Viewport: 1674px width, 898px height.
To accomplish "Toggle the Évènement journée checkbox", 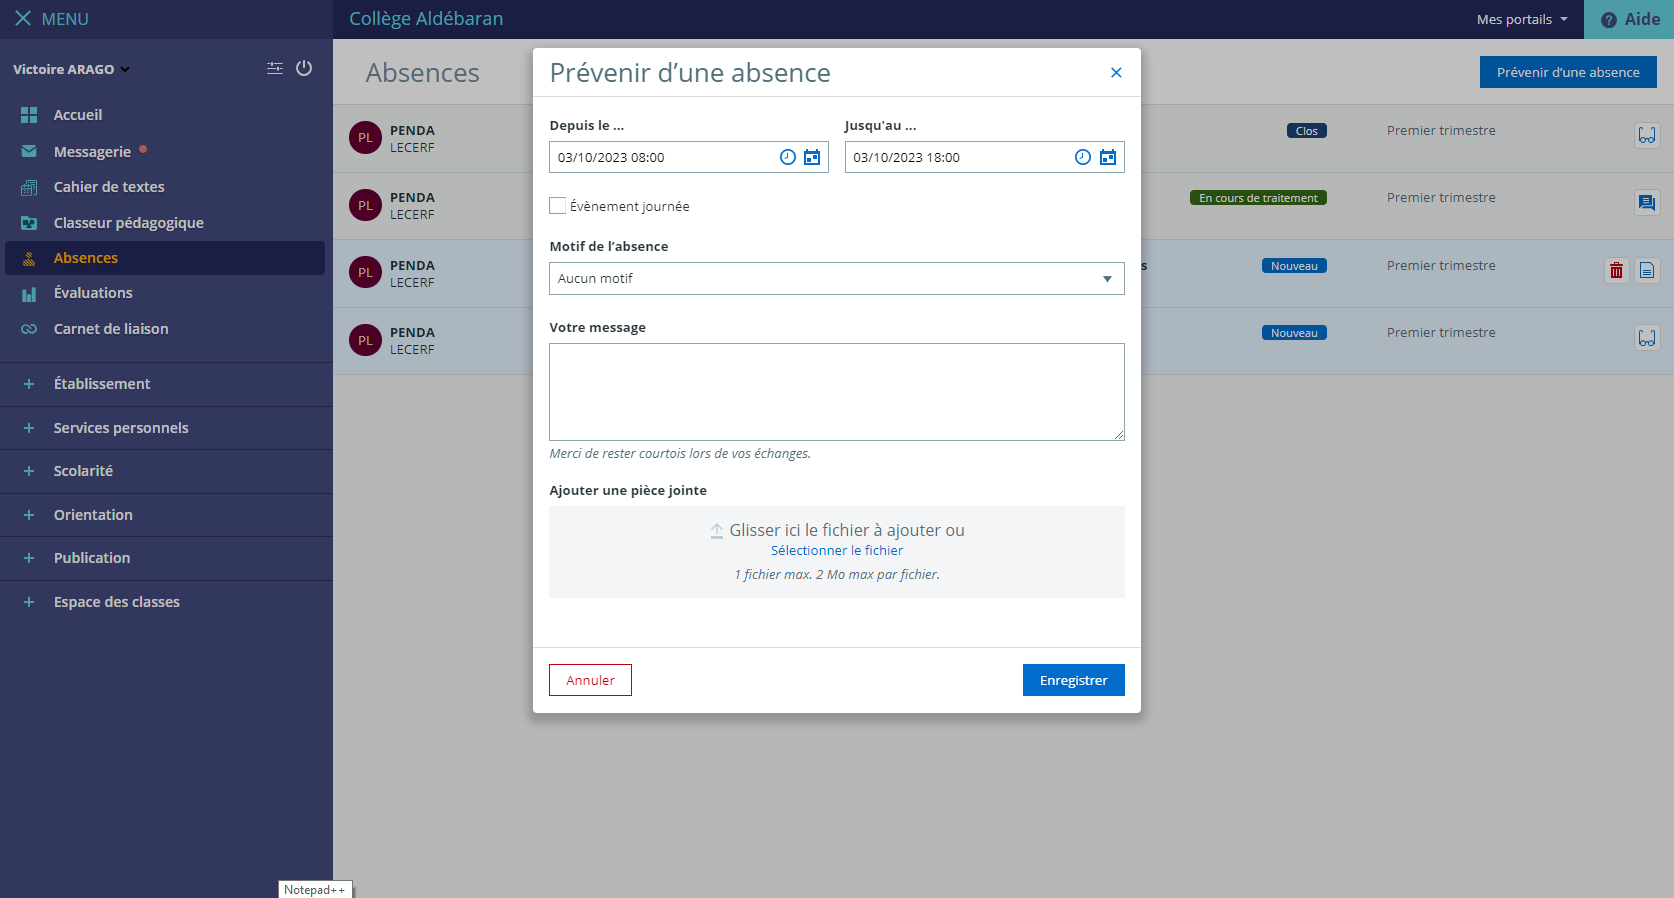I will (x=558, y=205).
